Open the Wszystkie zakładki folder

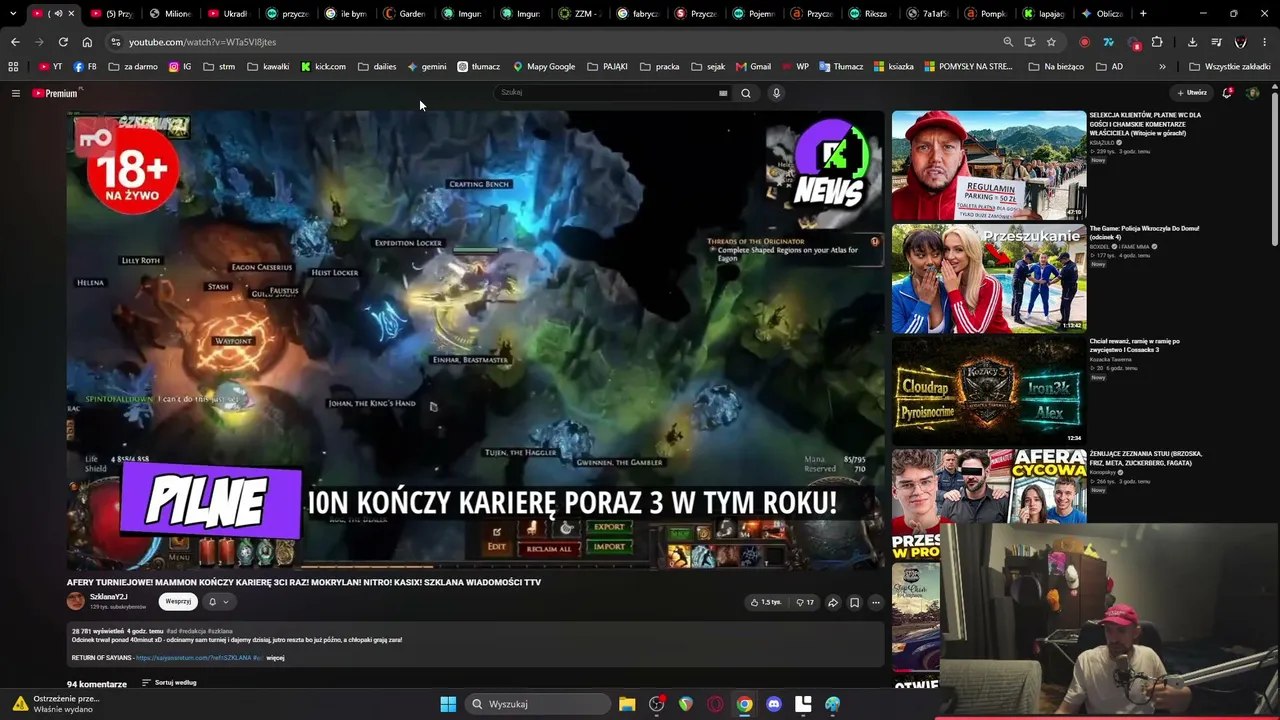tap(1230, 67)
